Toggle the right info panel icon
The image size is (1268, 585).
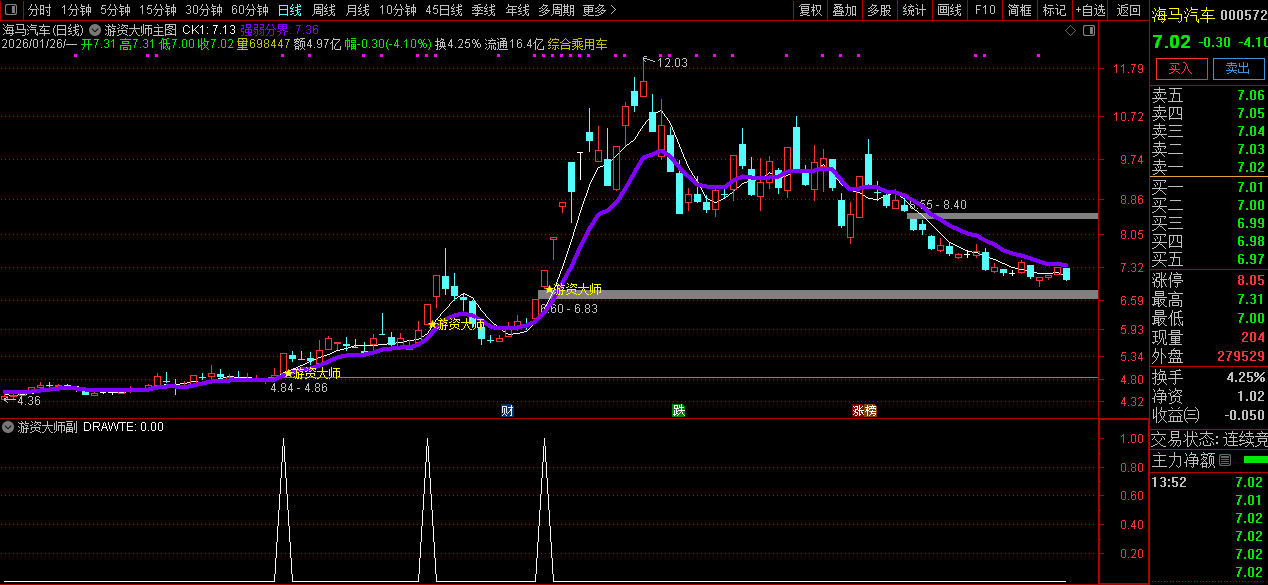tap(1089, 31)
